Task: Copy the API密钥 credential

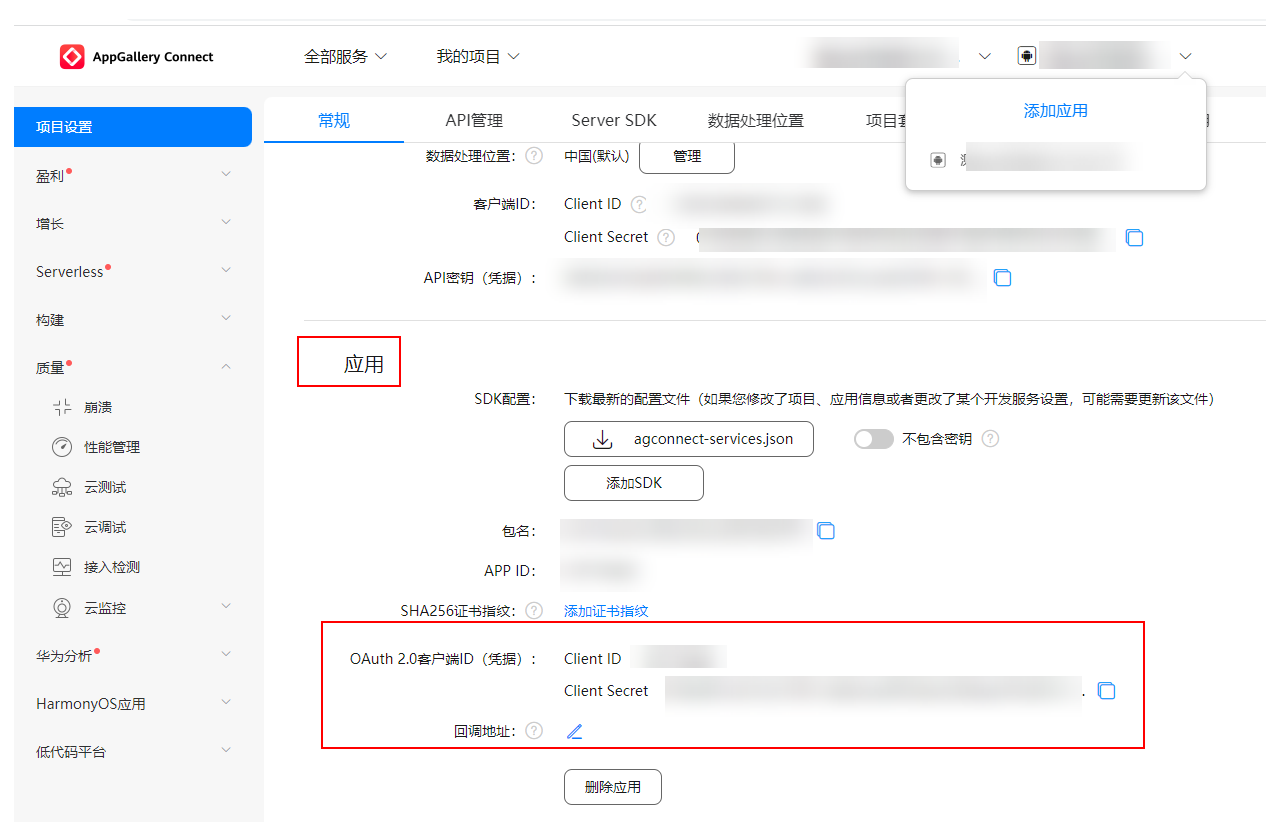Action: pyautogui.click(x=1002, y=277)
